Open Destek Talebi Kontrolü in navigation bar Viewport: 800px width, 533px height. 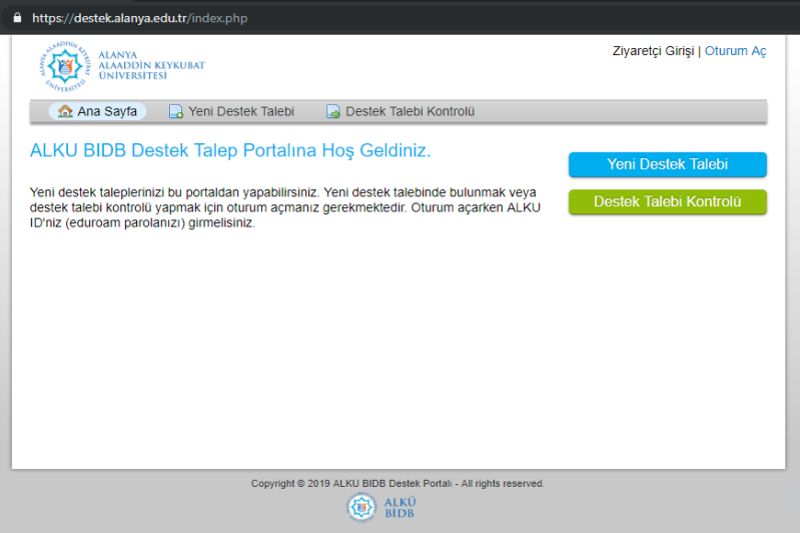tap(401, 111)
